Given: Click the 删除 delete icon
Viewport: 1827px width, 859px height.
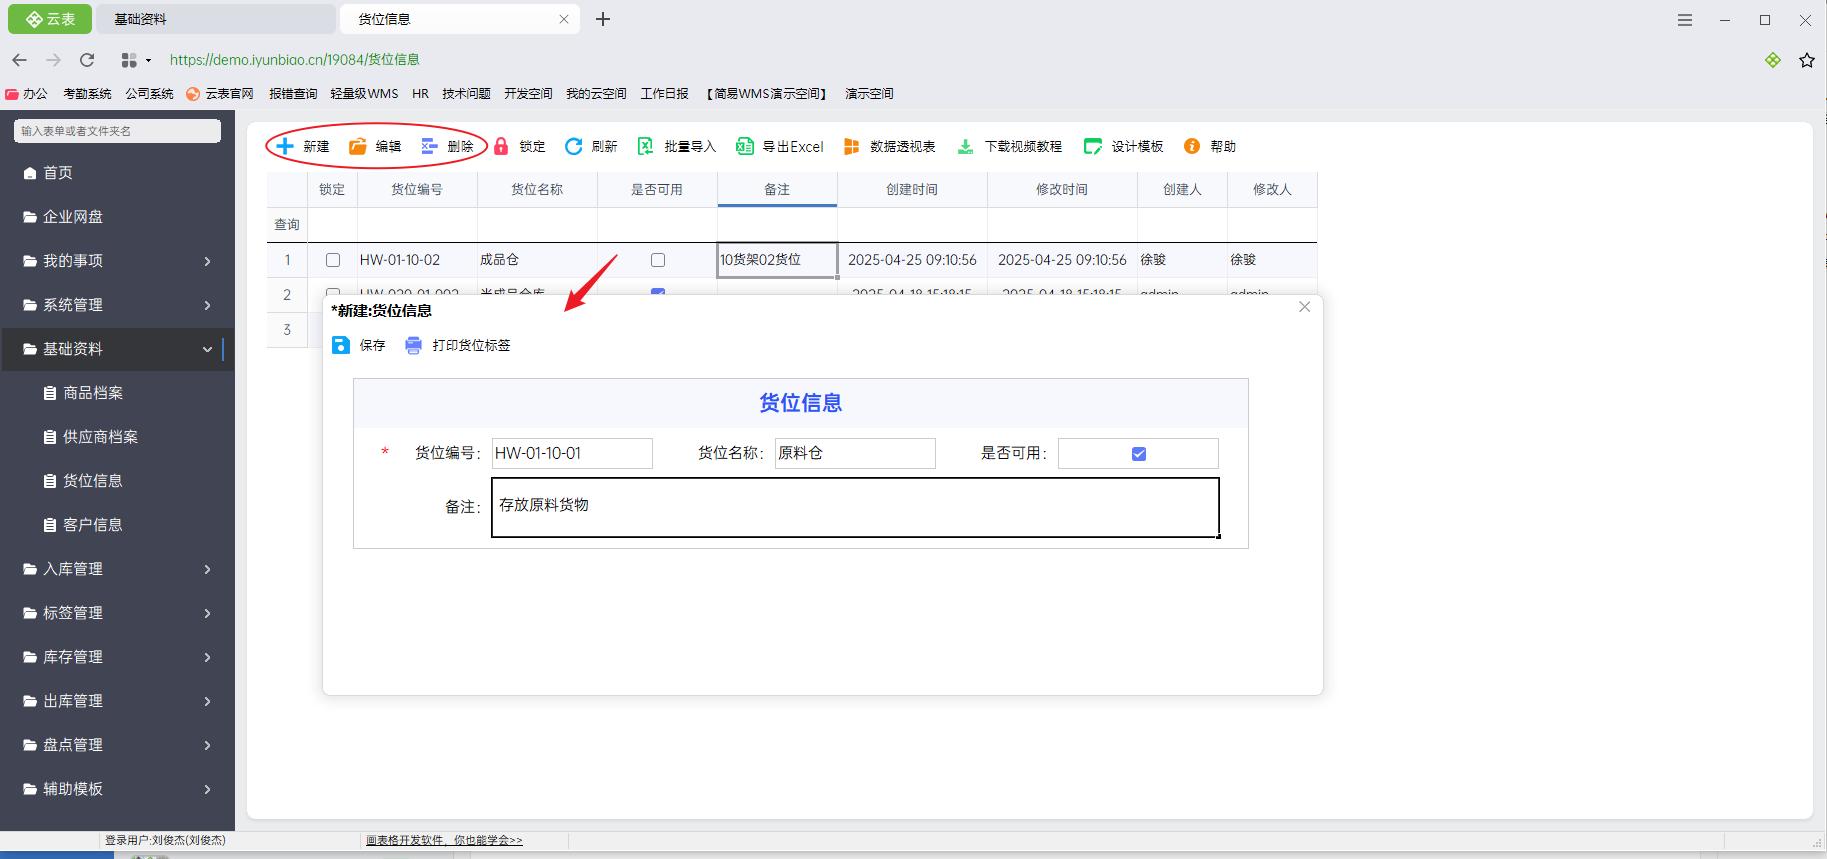Looking at the screenshot, I should pos(430,146).
